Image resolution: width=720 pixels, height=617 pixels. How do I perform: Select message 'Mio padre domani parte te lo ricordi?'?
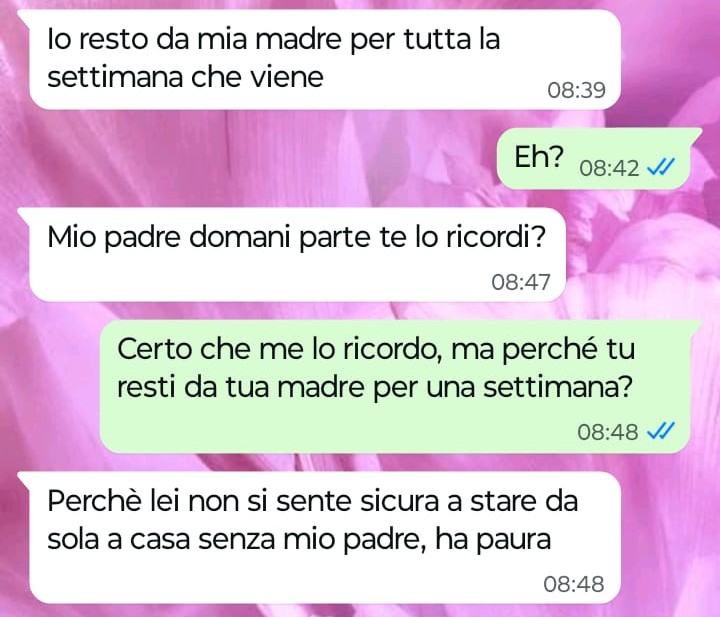(298, 254)
